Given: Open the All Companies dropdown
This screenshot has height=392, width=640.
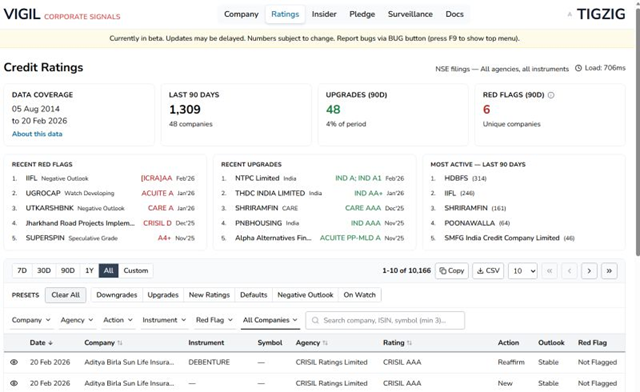Looking at the screenshot, I should pyautogui.click(x=270, y=320).
